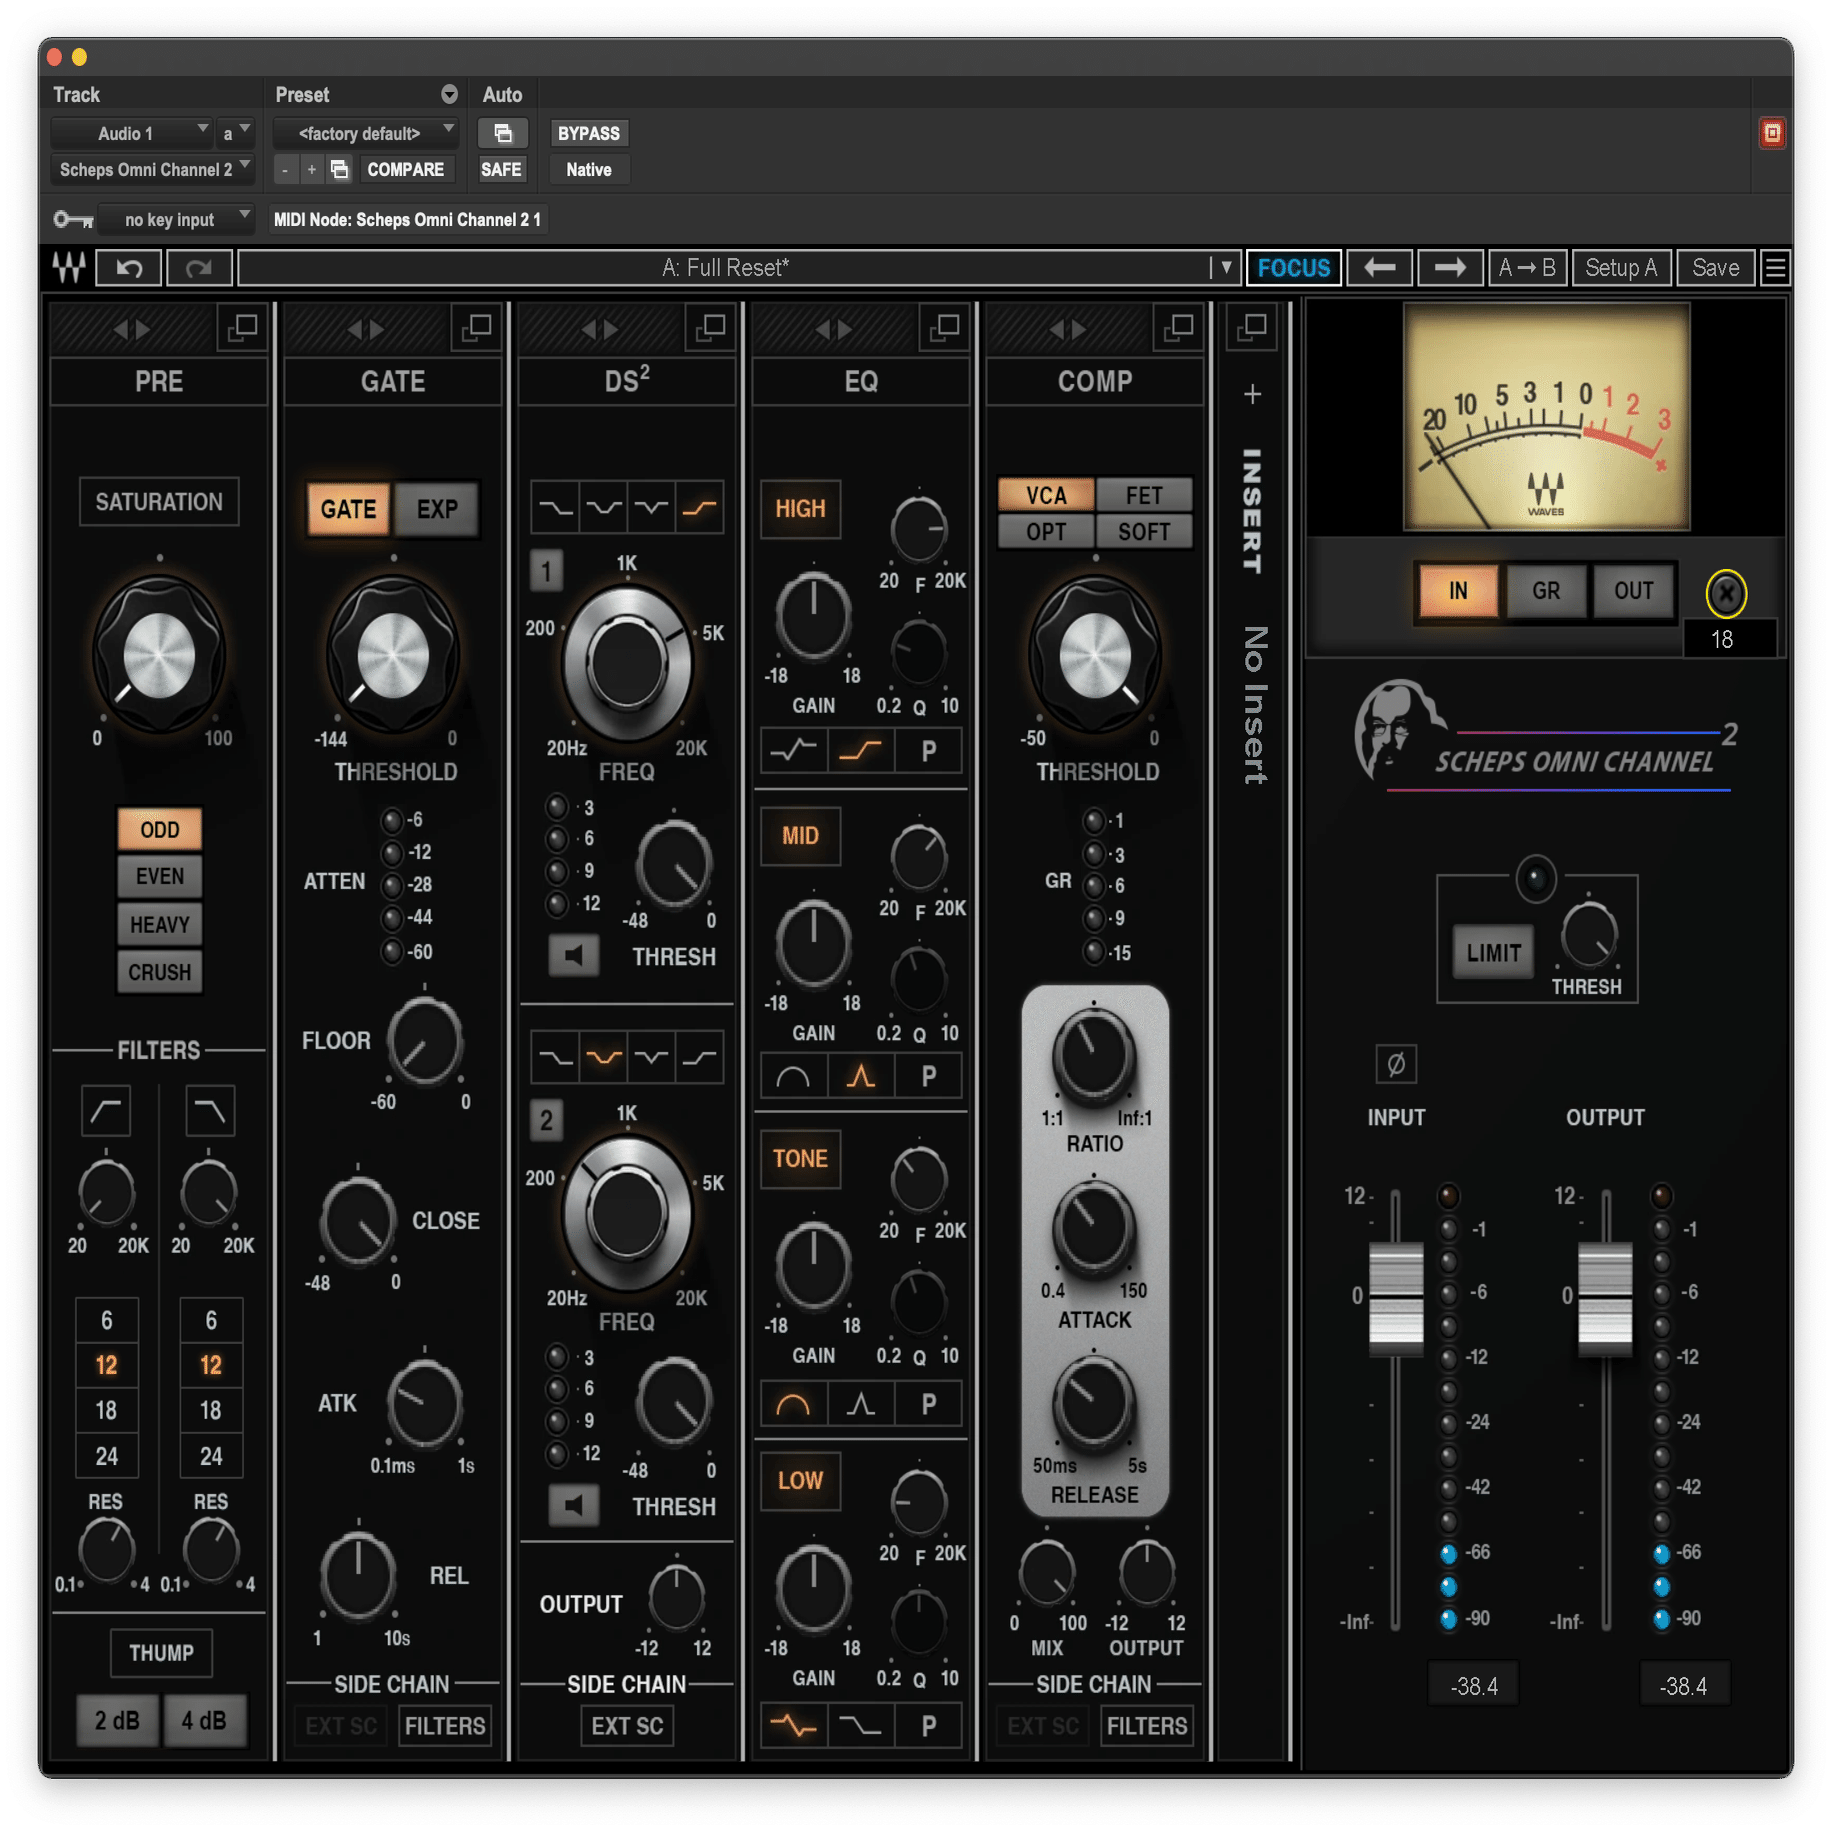Open the factory default preset dropdown

pos(366,133)
